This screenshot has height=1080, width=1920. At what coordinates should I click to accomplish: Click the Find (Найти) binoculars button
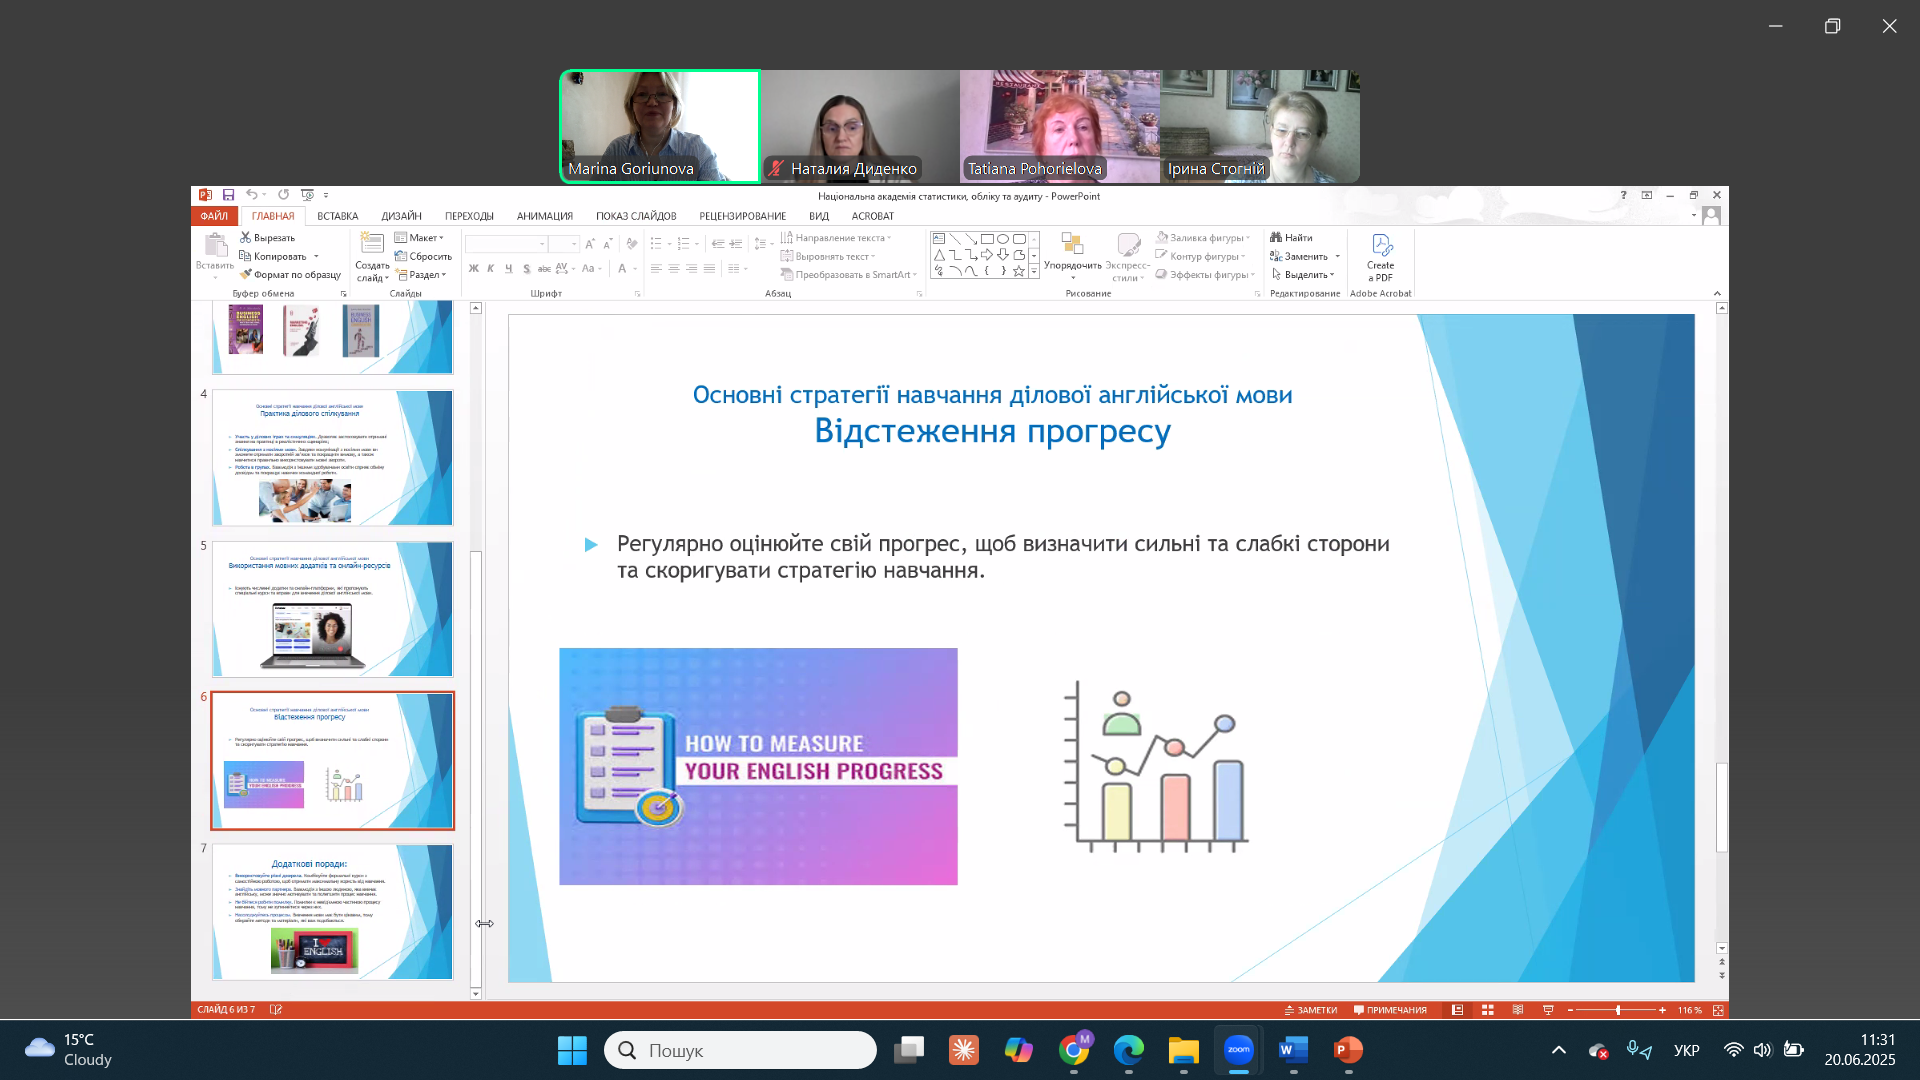[1292, 238]
